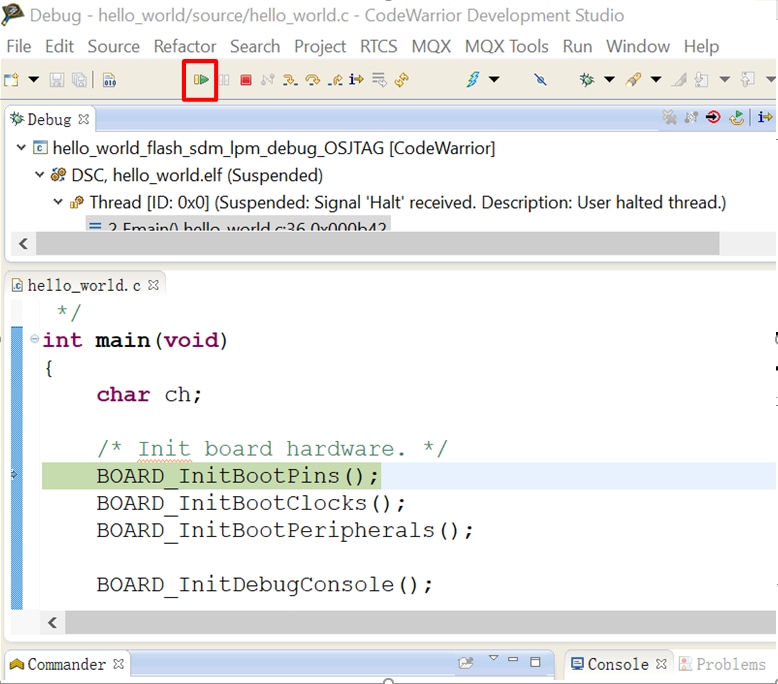Toggle Instruction Stepping Mode in toolbar

(356, 80)
